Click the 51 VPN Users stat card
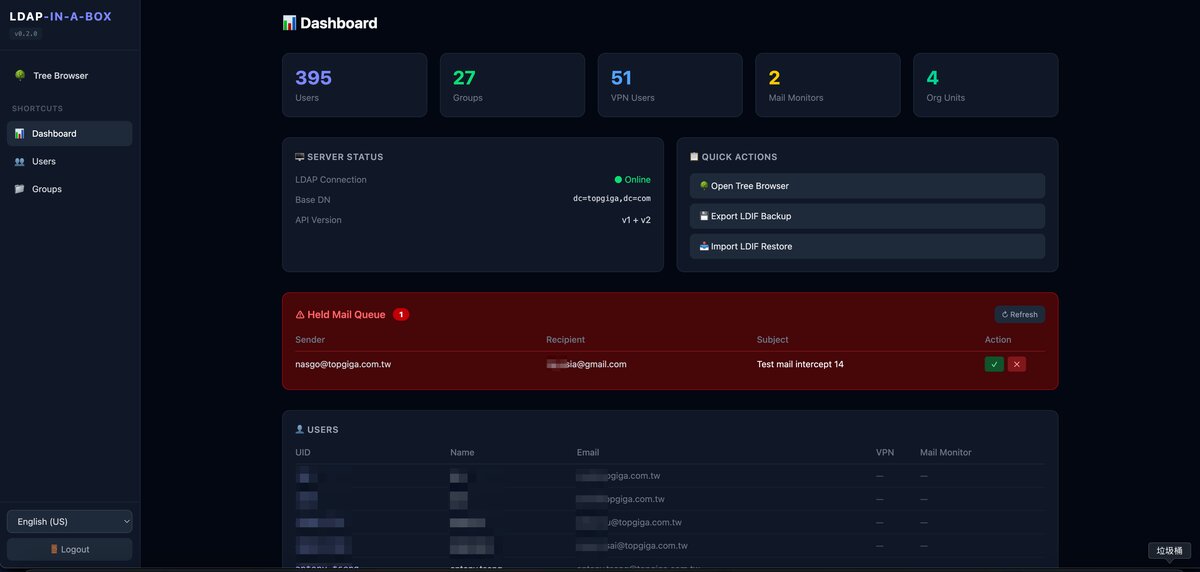This screenshot has width=1200, height=572. click(670, 85)
